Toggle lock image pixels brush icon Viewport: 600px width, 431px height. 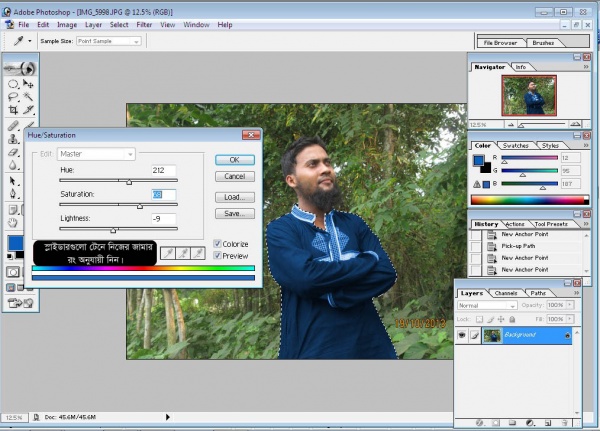coord(490,319)
